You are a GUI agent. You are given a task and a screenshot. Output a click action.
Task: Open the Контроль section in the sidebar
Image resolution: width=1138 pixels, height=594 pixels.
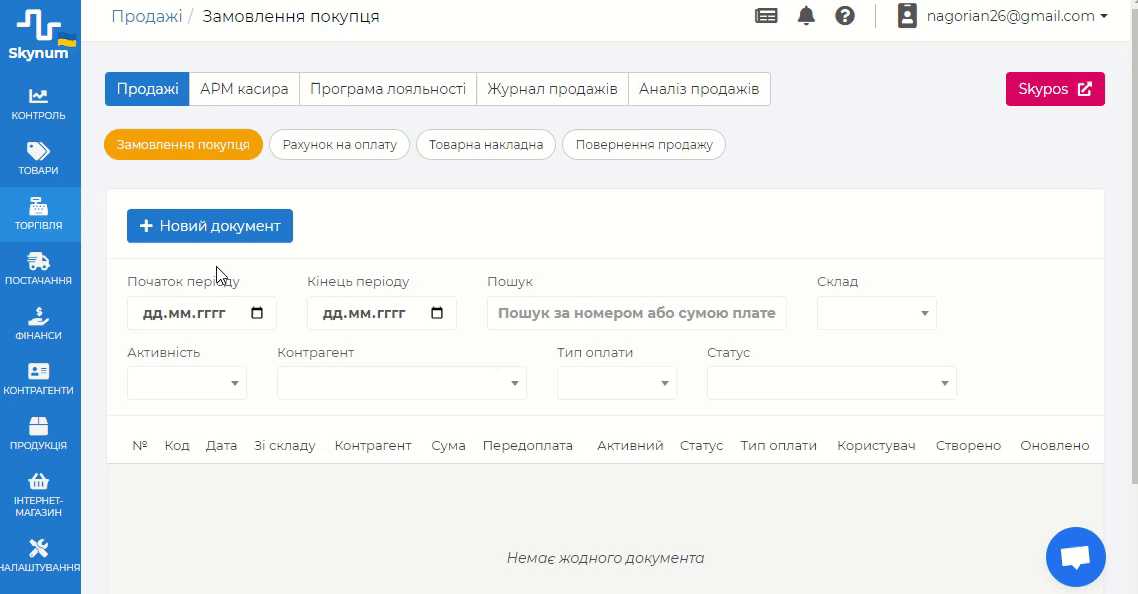click(39, 103)
